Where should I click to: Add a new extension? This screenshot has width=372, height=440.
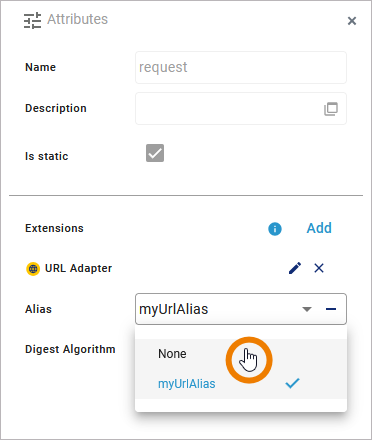click(319, 228)
